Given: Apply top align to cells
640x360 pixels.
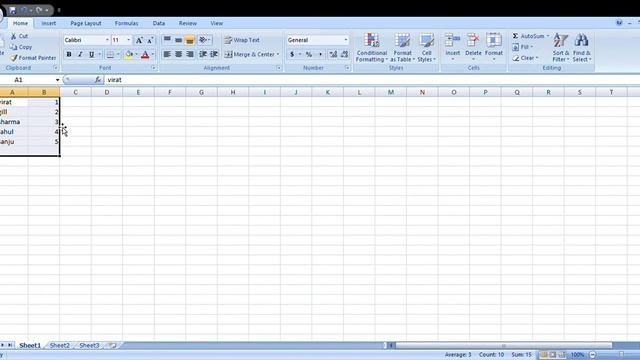Looking at the screenshot, I should [x=167, y=40].
